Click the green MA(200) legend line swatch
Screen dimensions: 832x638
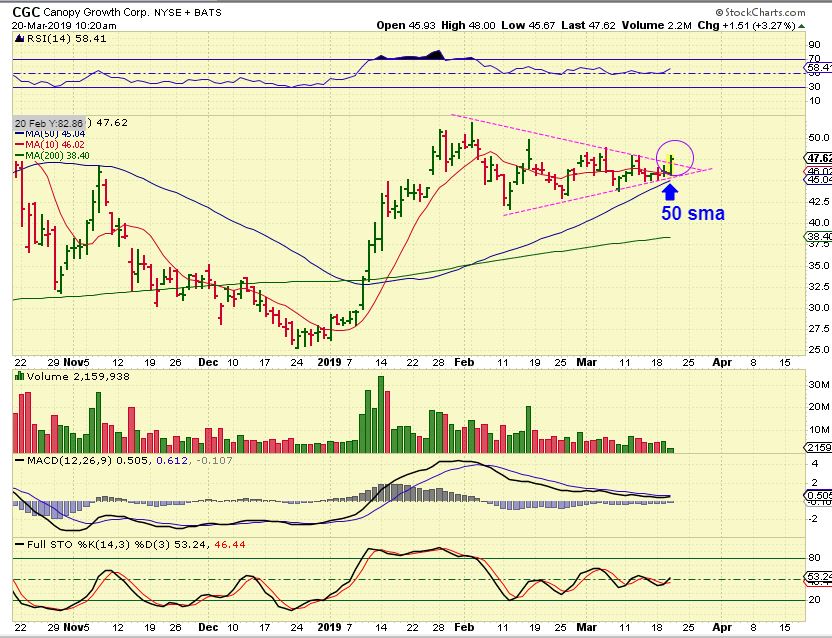[x=19, y=156]
